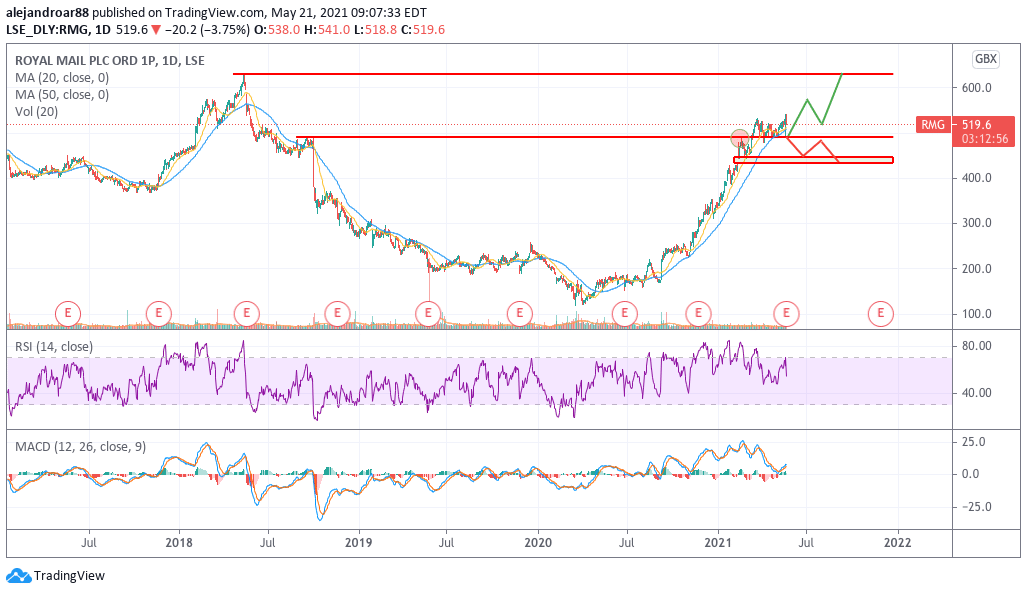Click the upcoming late-2021 earnings marker
Viewport: 1027px width, 594px height.
[880, 313]
